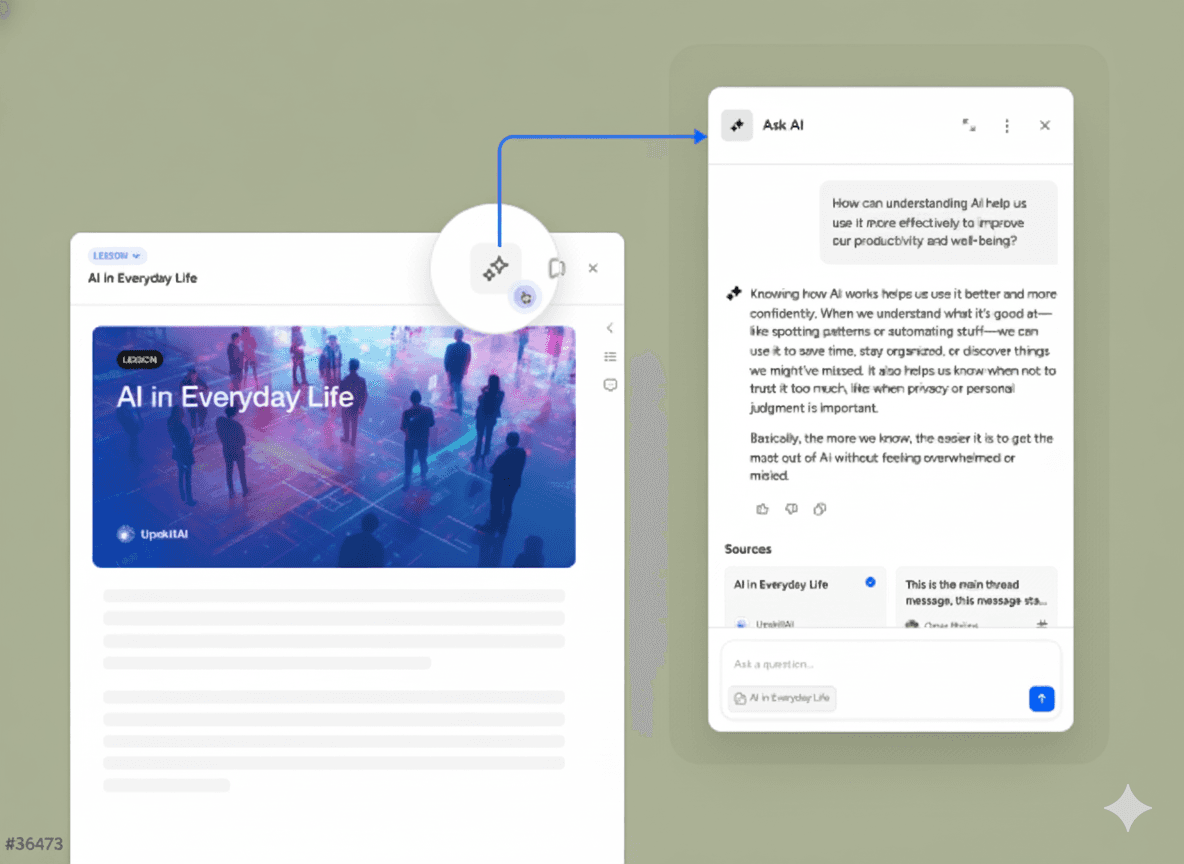The height and width of the screenshot is (864, 1184).
Task: Give thumbs down to the AI answer
Action: [791, 509]
